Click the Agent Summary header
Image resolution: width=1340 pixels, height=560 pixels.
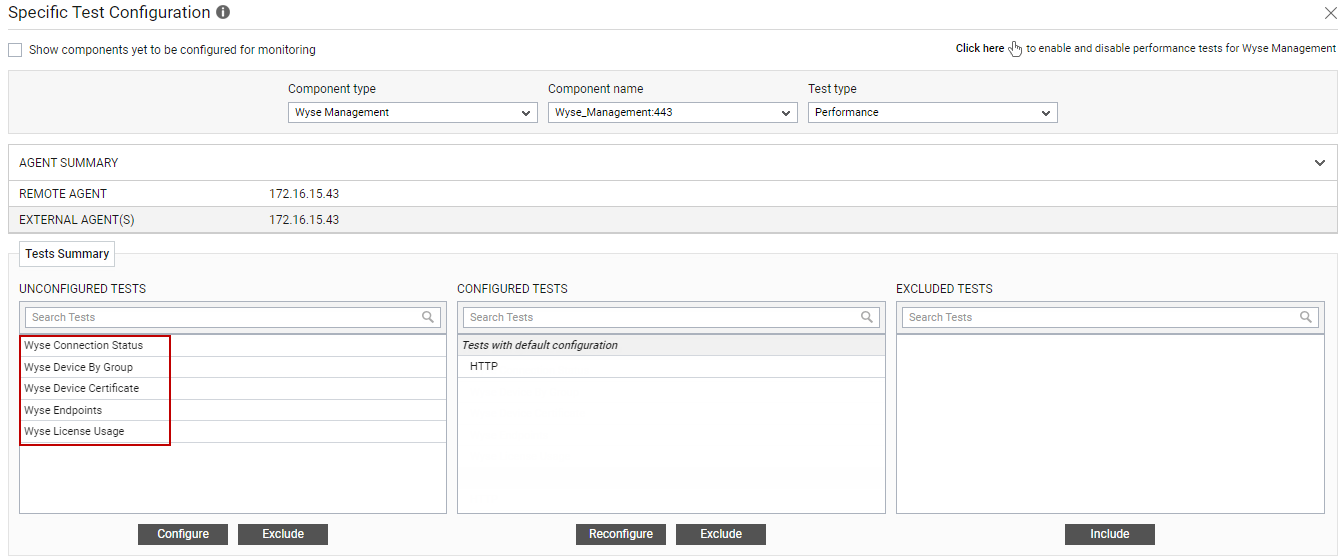tap(671, 163)
